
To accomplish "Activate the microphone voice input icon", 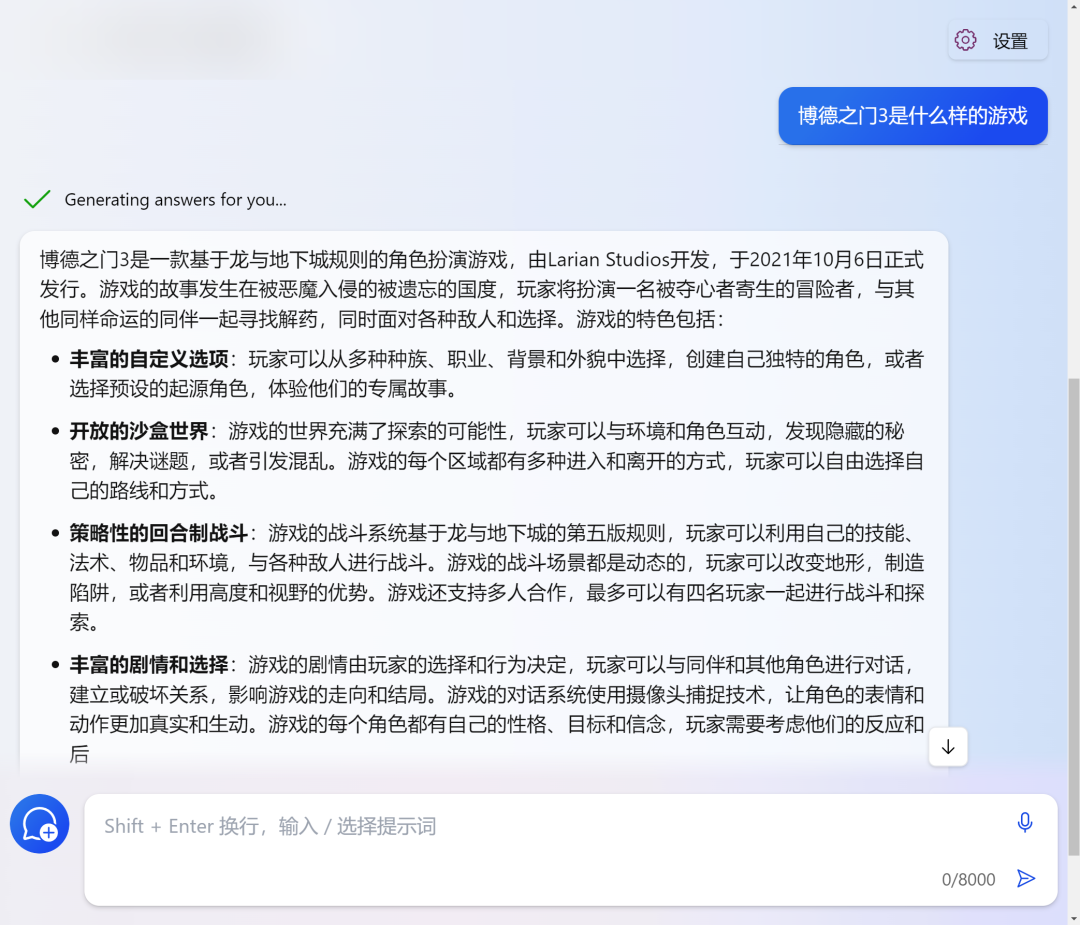I will (1025, 822).
